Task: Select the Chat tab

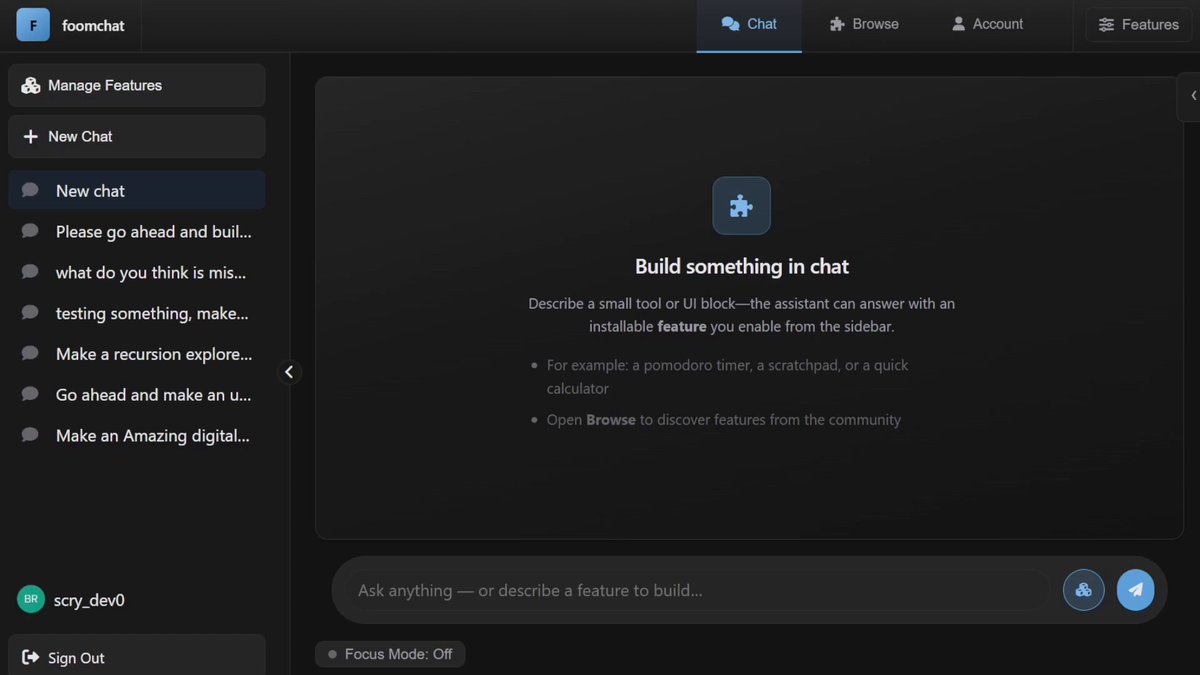Action: click(x=749, y=25)
